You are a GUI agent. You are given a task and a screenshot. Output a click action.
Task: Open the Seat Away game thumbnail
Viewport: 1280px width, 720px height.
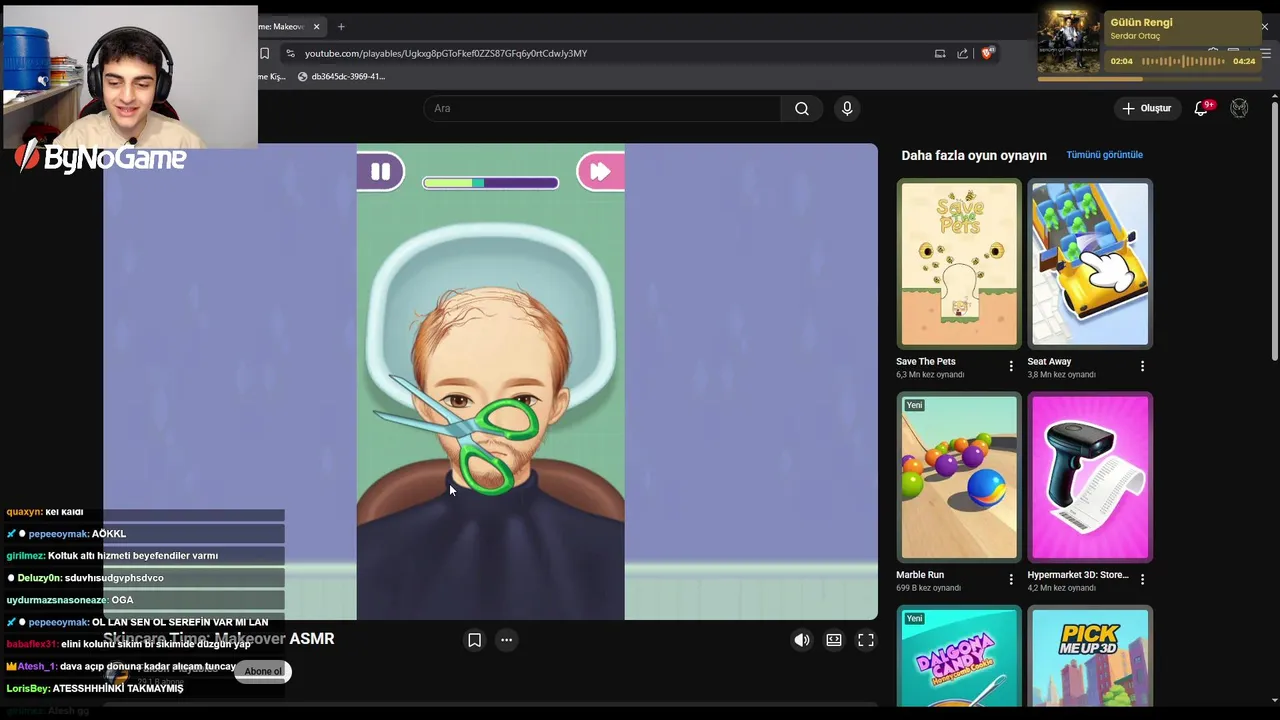click(x=1090, y=264)
